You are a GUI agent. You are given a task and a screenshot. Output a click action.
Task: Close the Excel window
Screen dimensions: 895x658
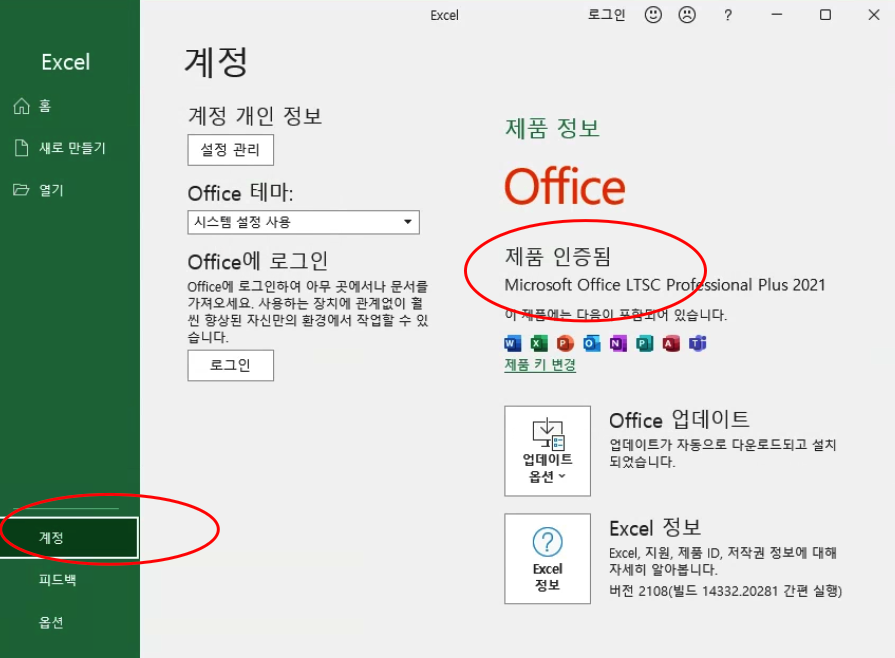[874, 15]
